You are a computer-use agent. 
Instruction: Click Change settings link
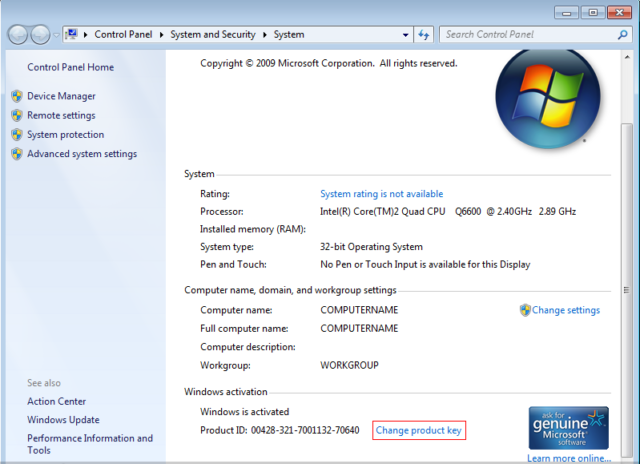(x=566, y=310)
